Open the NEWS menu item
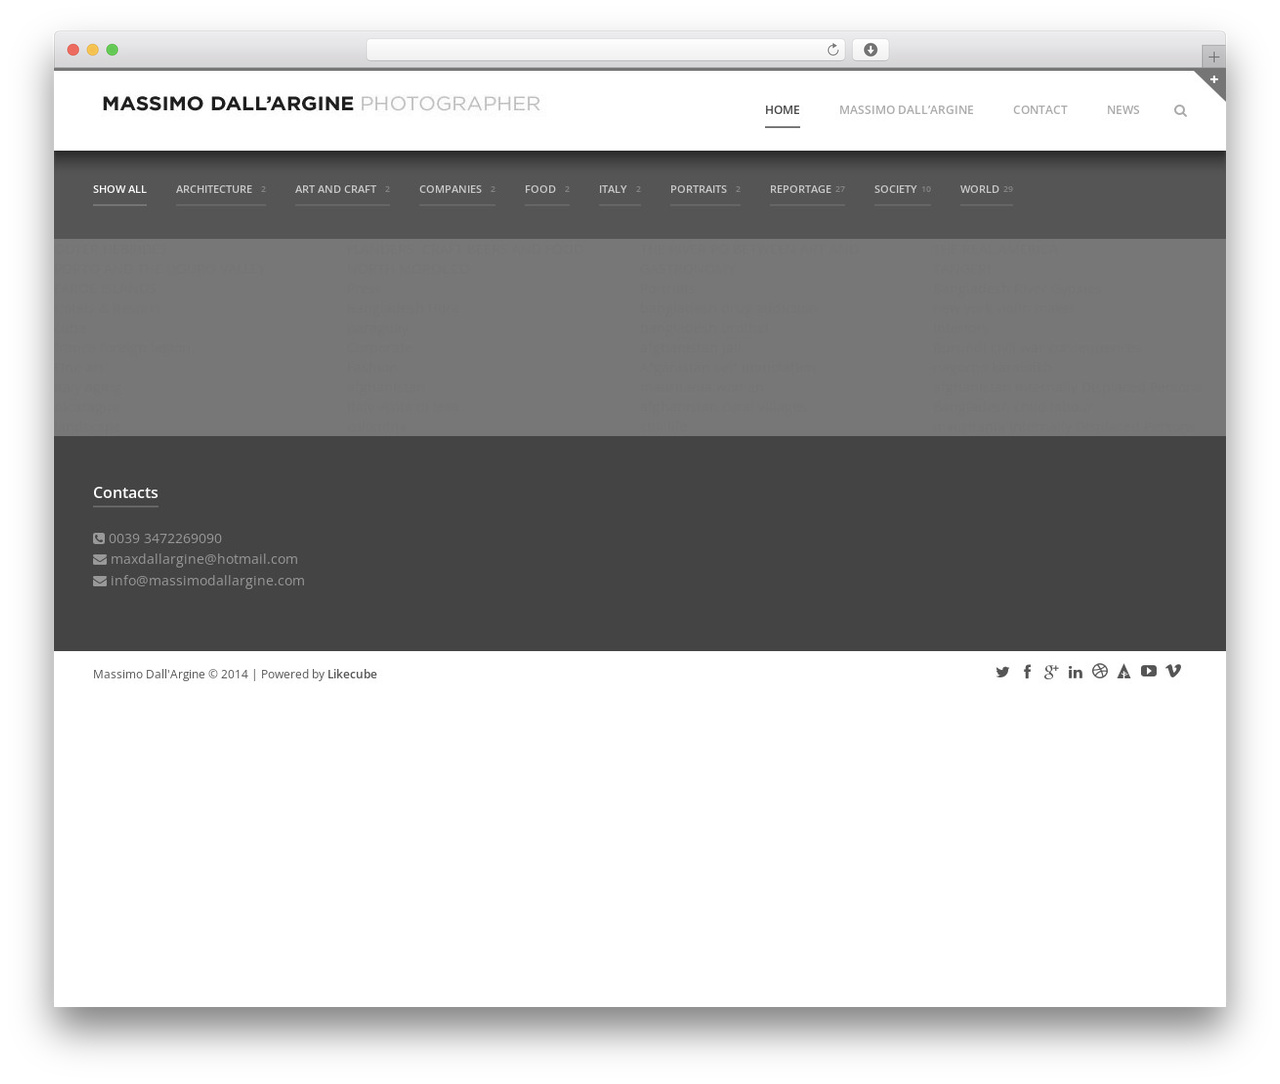The width and height of the screenshot is (1280, 1084). pyautogui.click(x=1123, y=110)
